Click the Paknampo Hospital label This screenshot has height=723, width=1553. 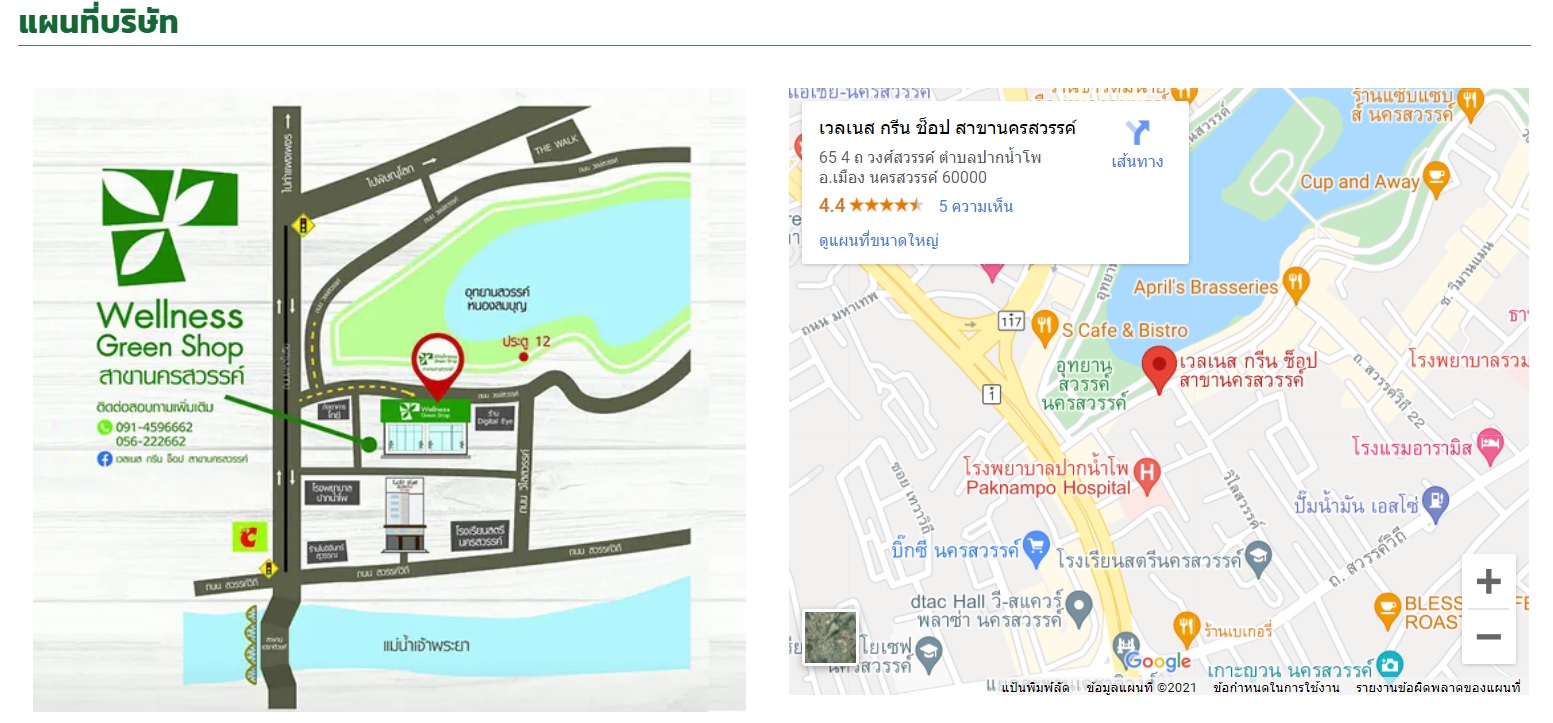pyautogui.click(x=1048, y=478)
